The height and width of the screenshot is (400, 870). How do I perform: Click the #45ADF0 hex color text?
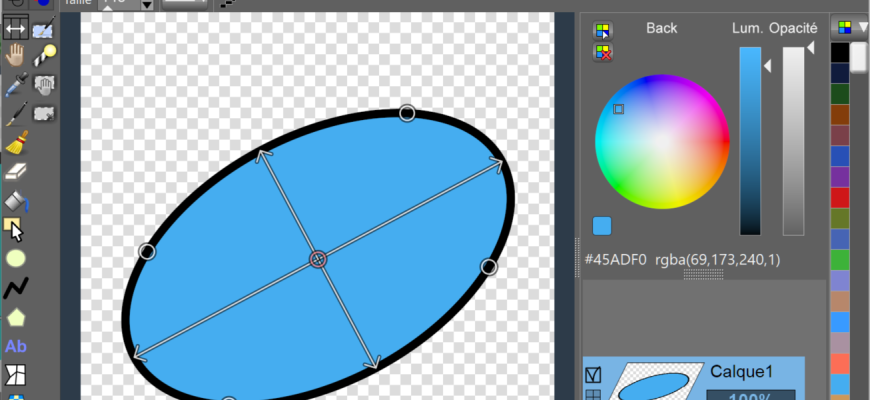click(616, 260)
